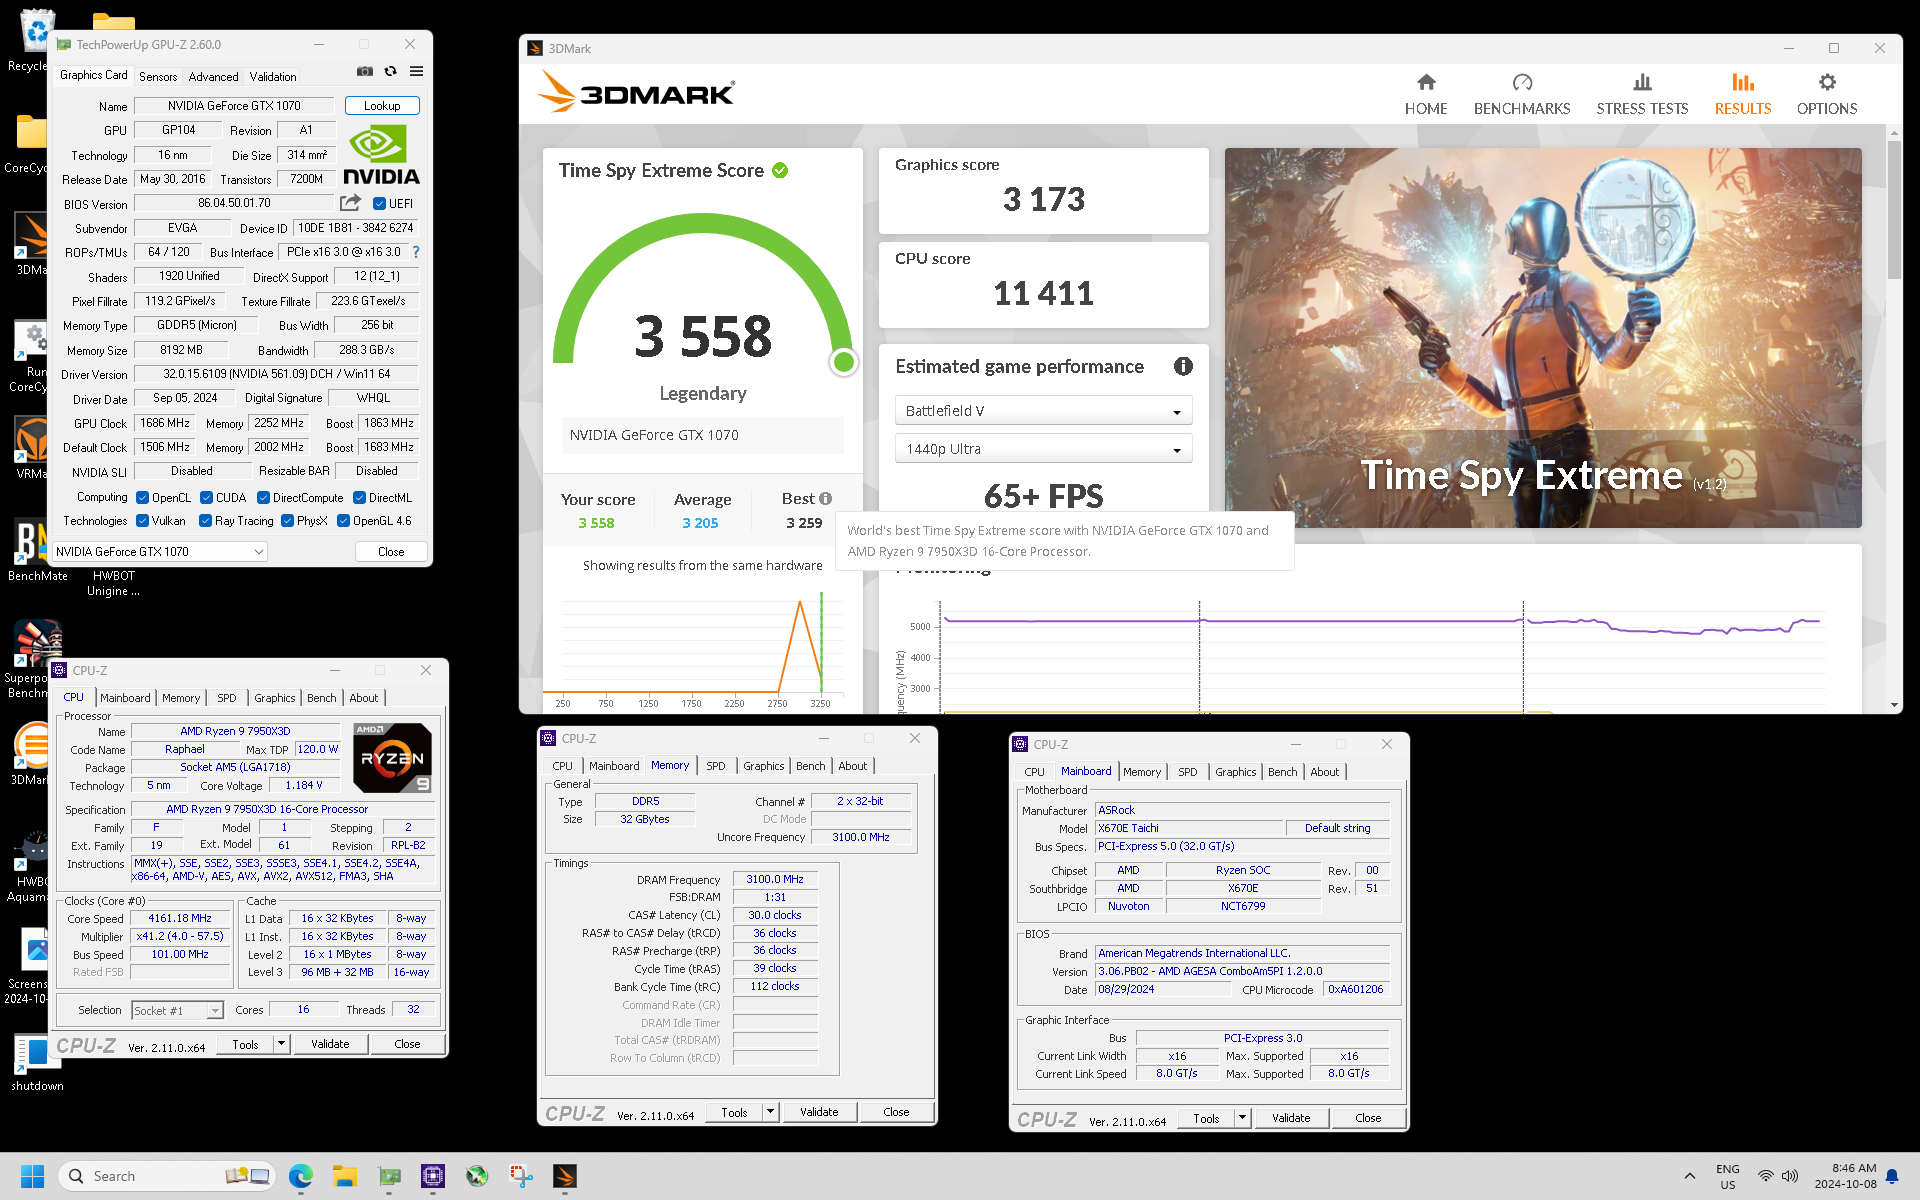The width and height of the screenshot is (1920, 1200).
Task: Click CPU-Z taskbar icon
Action: click(433, 1176)
